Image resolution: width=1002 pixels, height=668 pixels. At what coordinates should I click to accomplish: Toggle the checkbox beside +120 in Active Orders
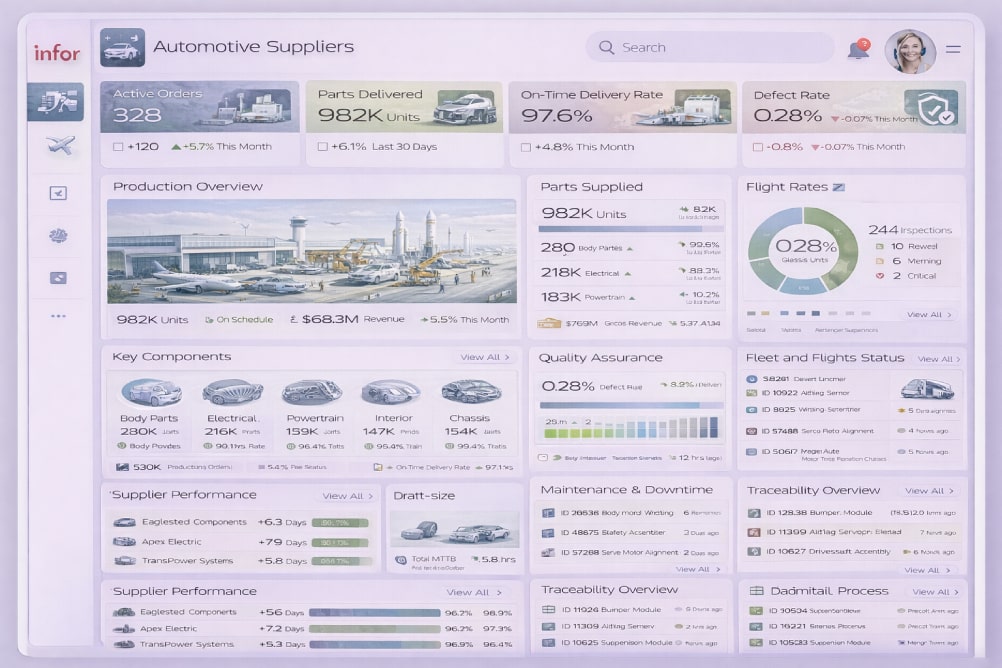pos(118,147)
